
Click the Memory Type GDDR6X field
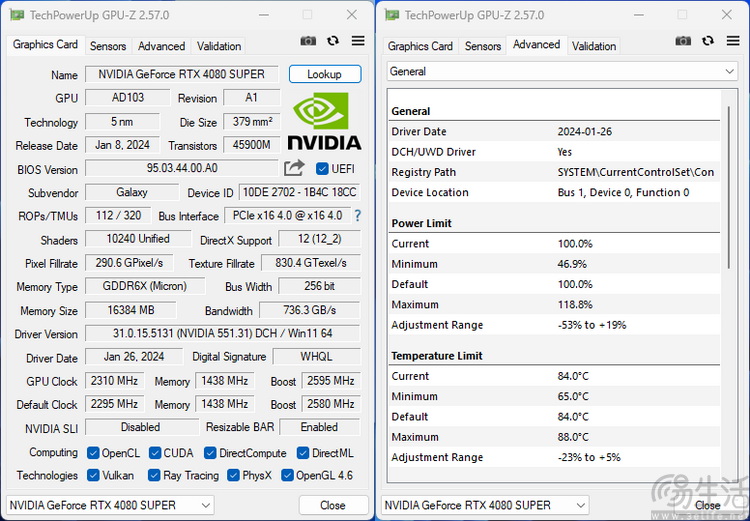click(145, 286)
